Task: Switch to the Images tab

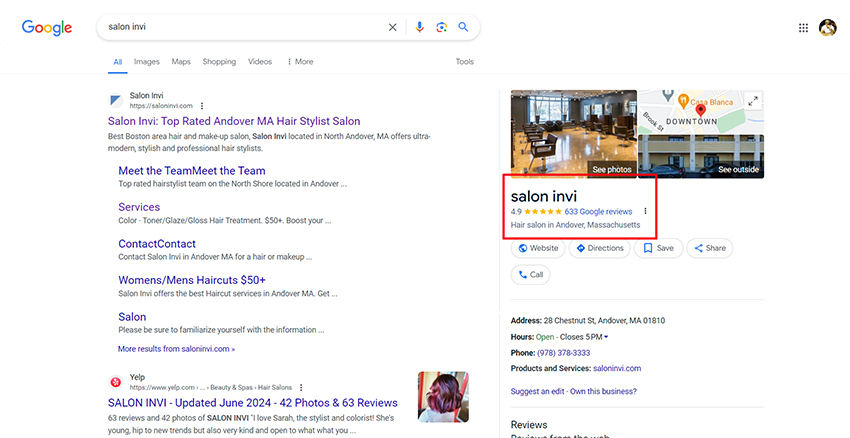Action: click(x=146, y=62)
